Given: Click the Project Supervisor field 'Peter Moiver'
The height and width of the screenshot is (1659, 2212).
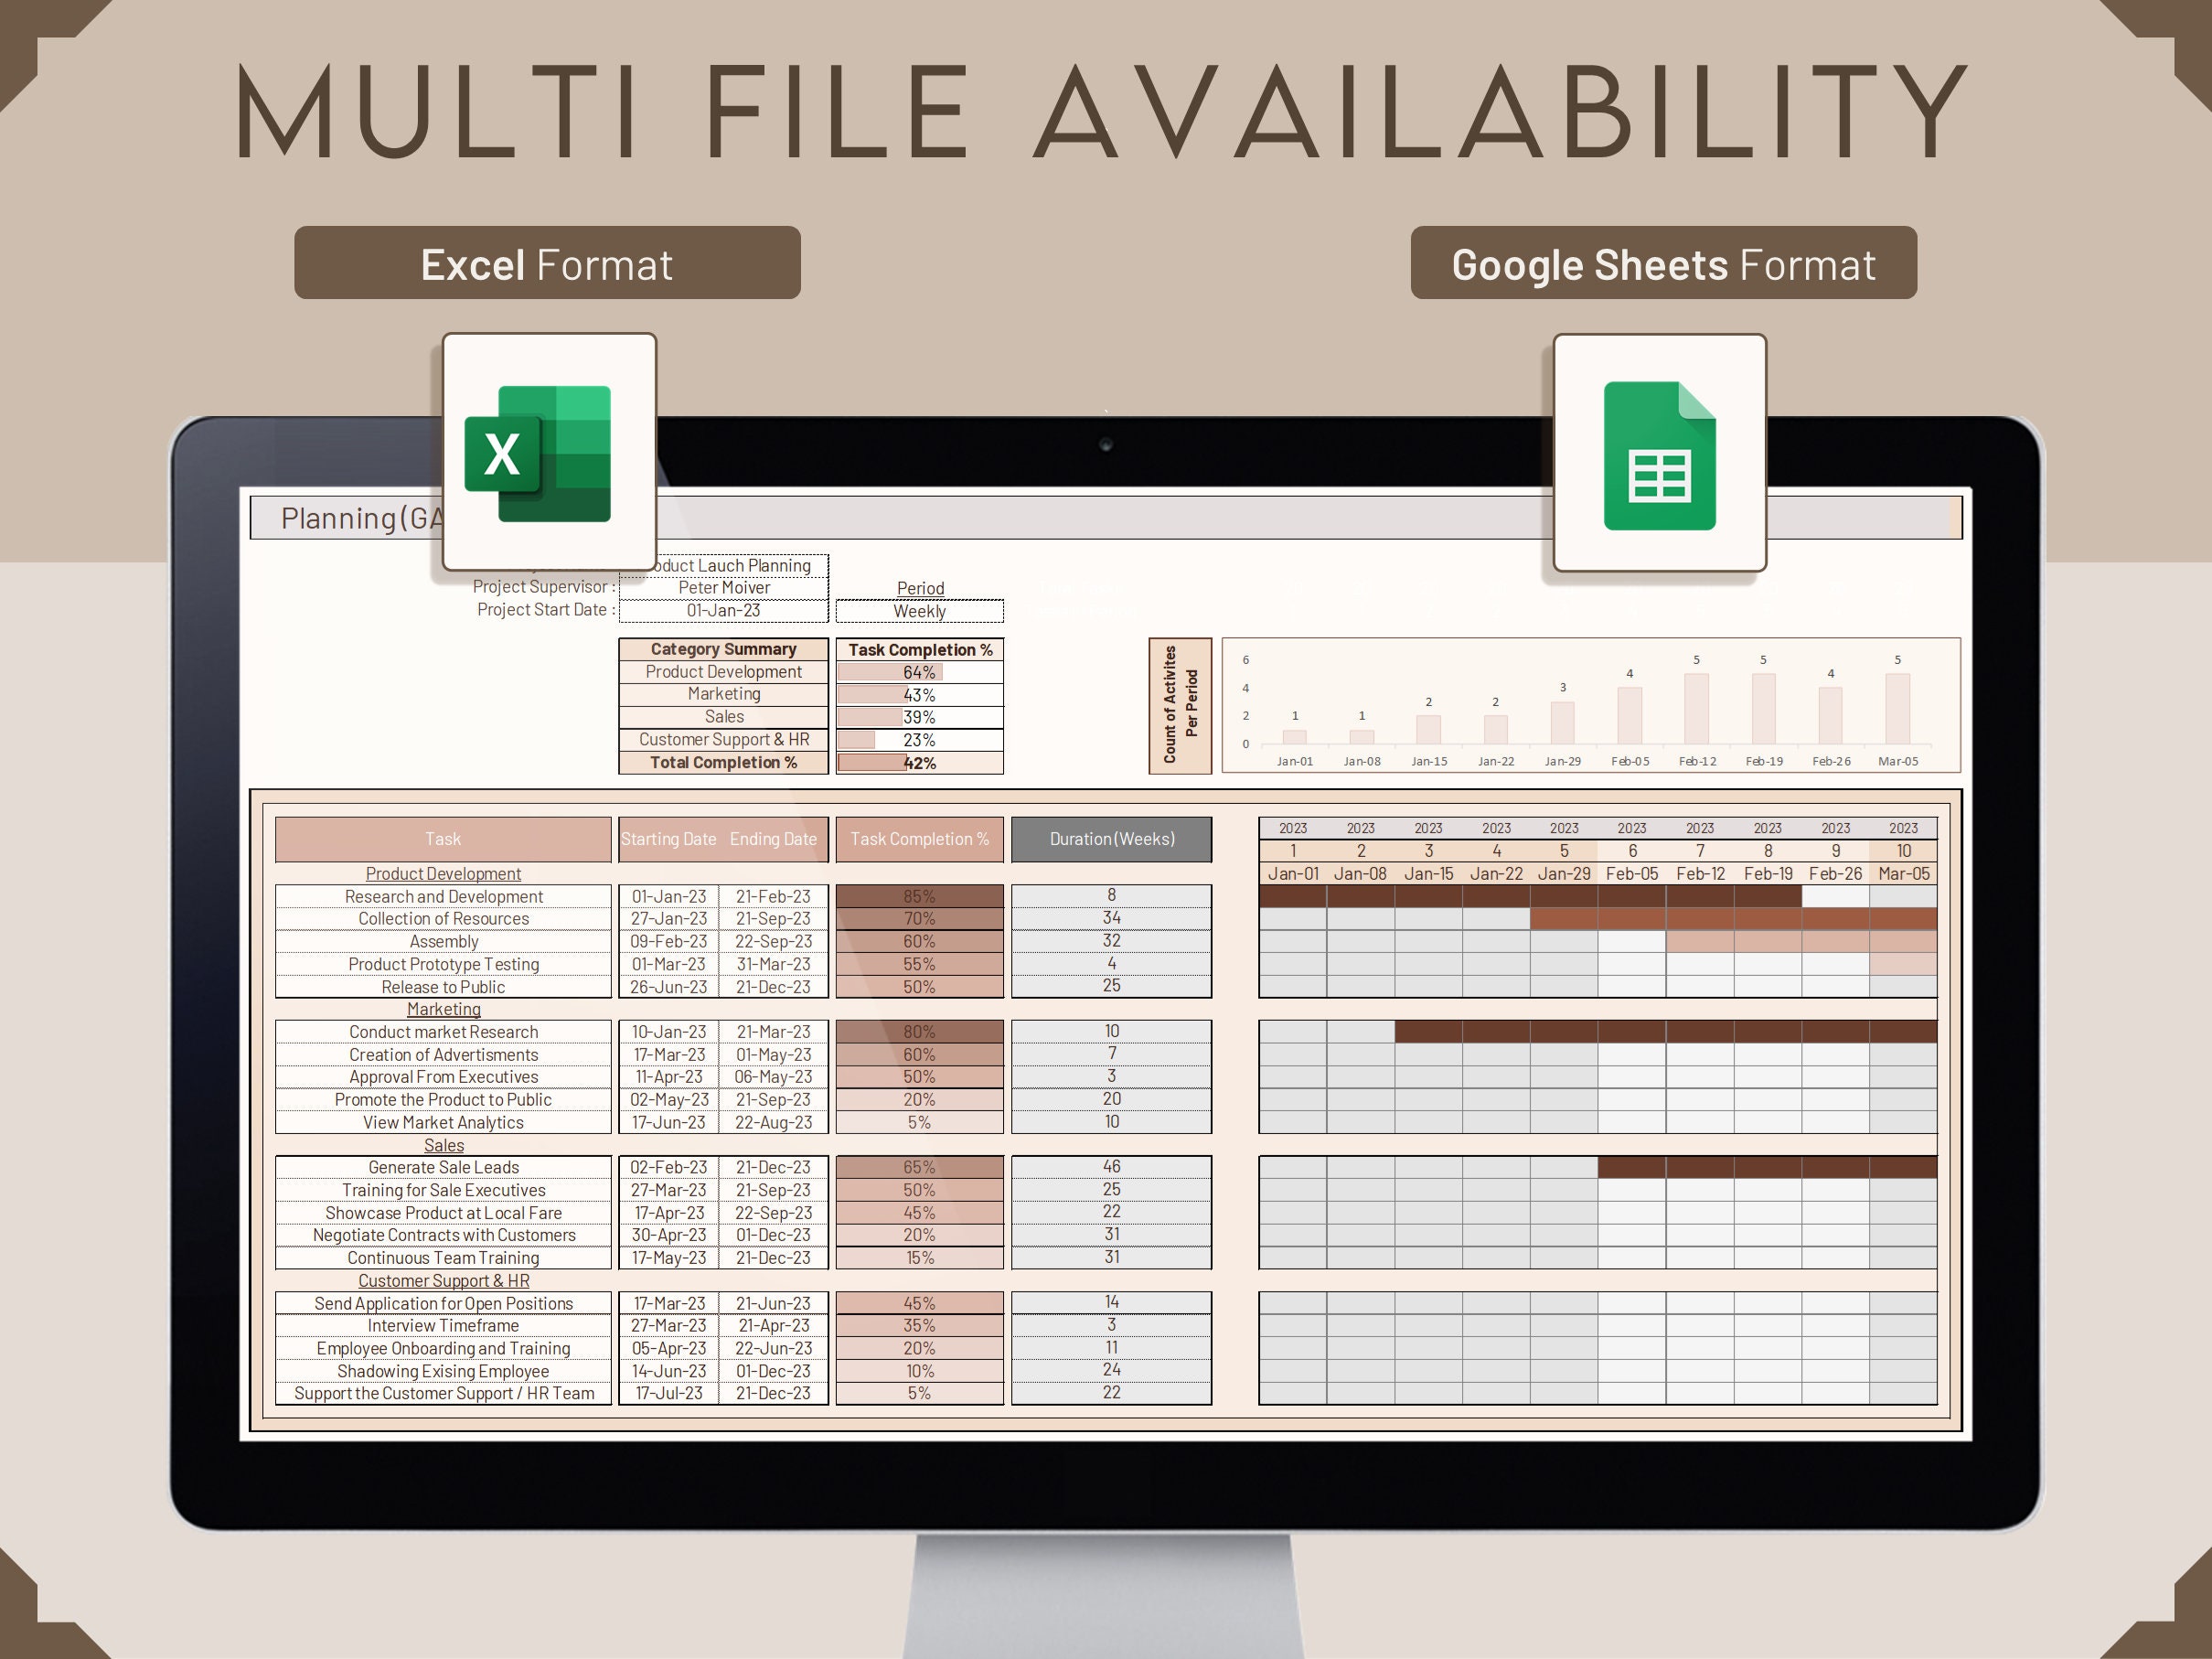Looking at the screenshot, I should click(x=722, y=588).
